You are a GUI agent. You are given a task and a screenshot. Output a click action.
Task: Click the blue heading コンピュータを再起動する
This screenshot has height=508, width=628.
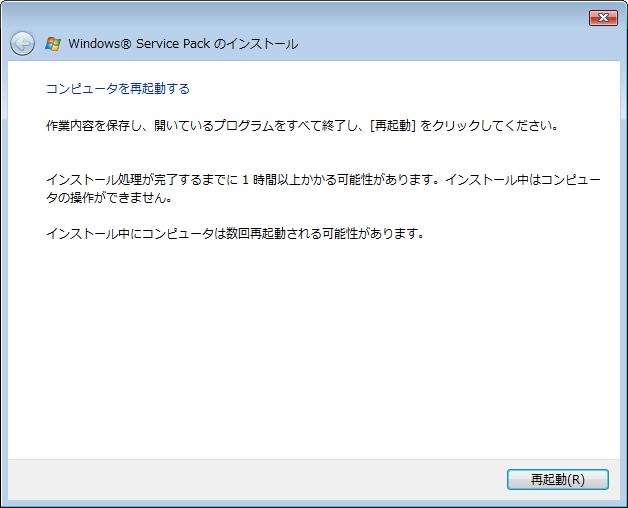coord(118,89)
